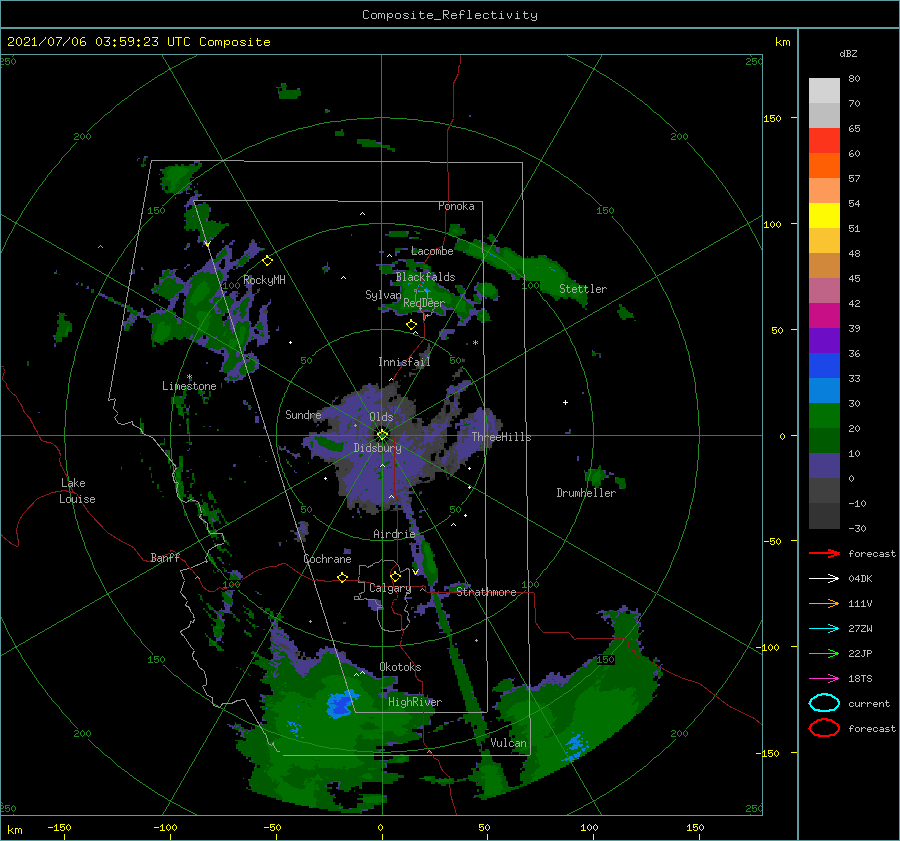This screenshot has height=841, width=900.
Task: Click the orange 111V arrow icon
Action: pyautogui.click(x=824, y=603)
